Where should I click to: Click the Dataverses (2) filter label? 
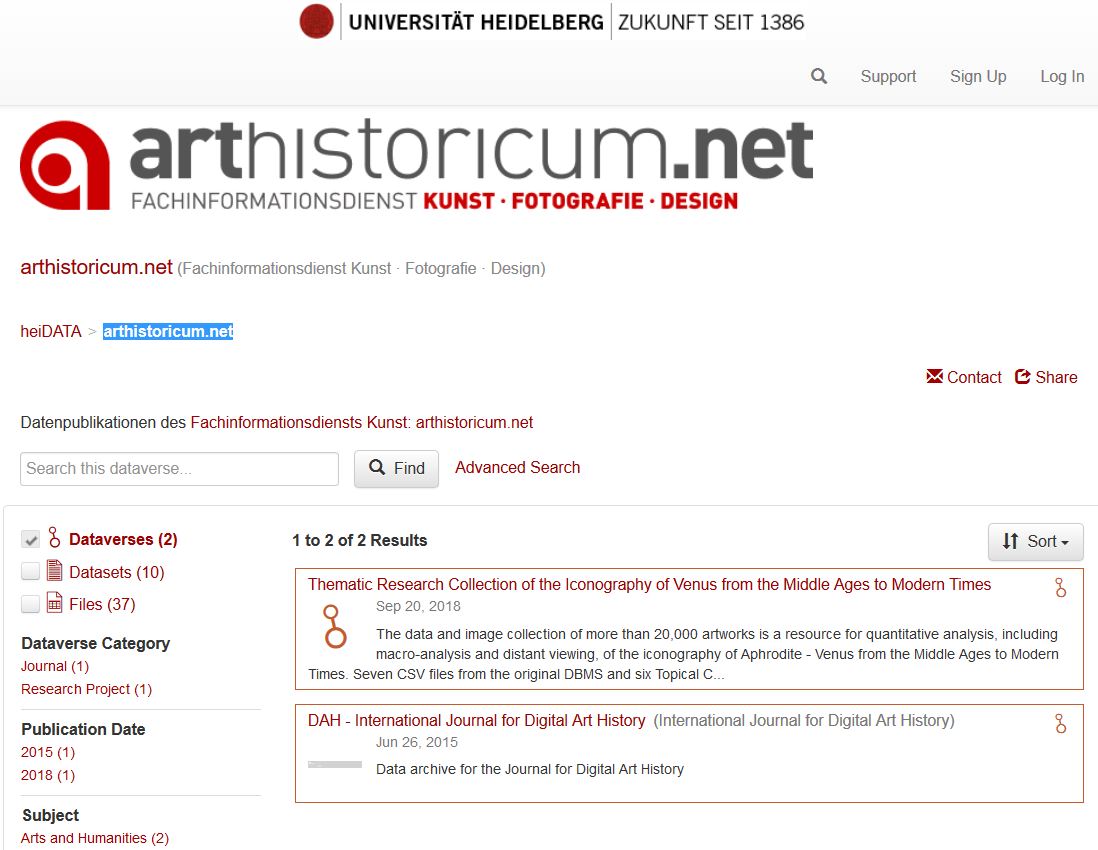(x=123, y=539)
